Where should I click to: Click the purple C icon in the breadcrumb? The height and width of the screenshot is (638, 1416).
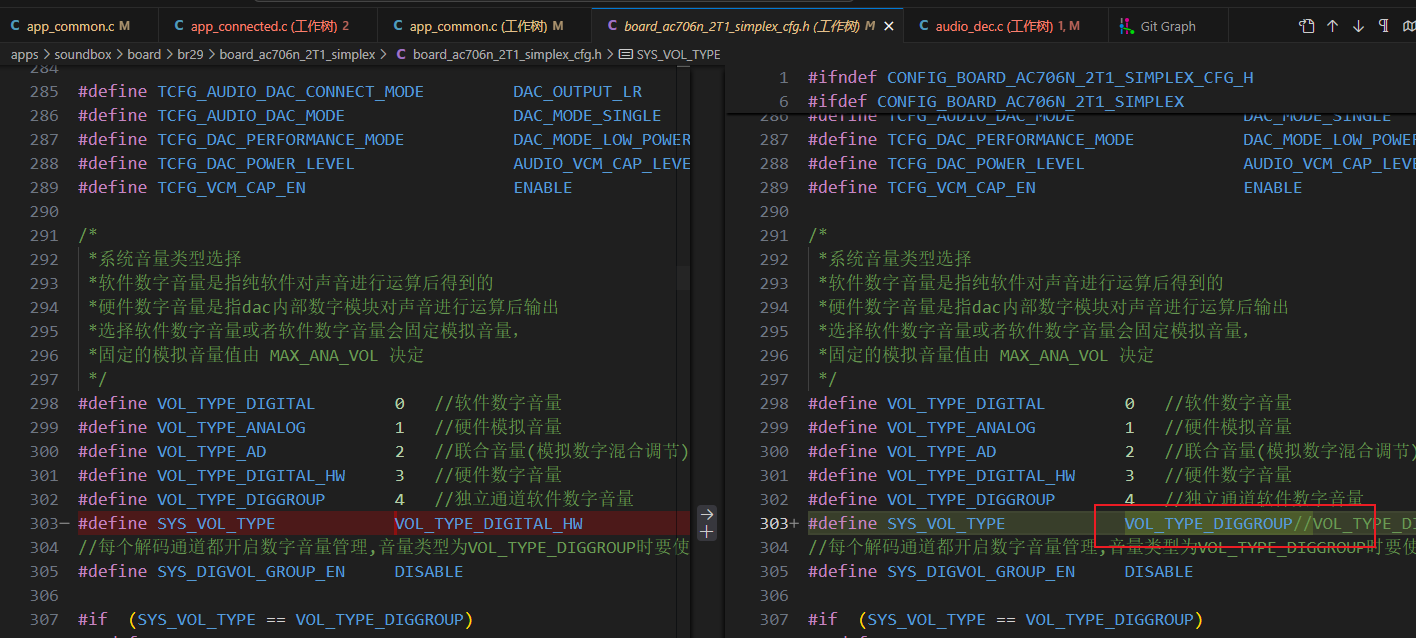pyautogui.click(x=401, y=54)
